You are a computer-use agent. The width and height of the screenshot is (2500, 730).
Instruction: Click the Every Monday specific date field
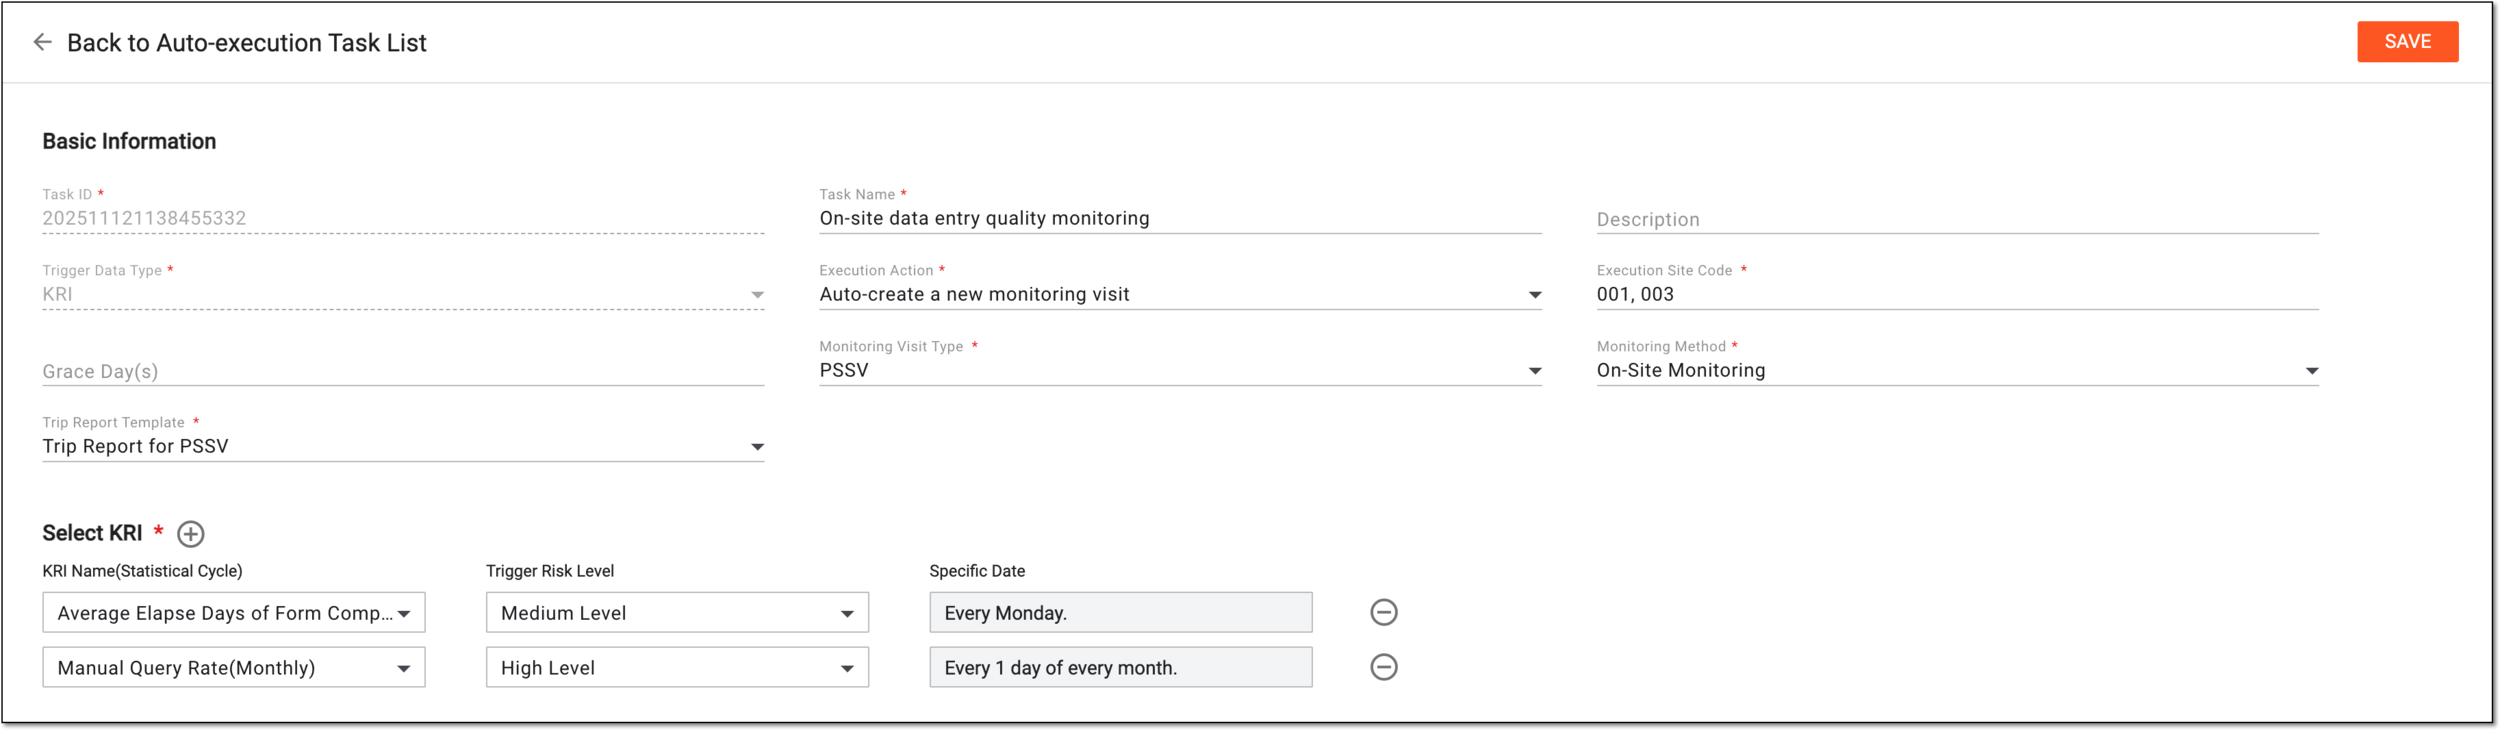pyautogui.click(x=1121, y=613)
